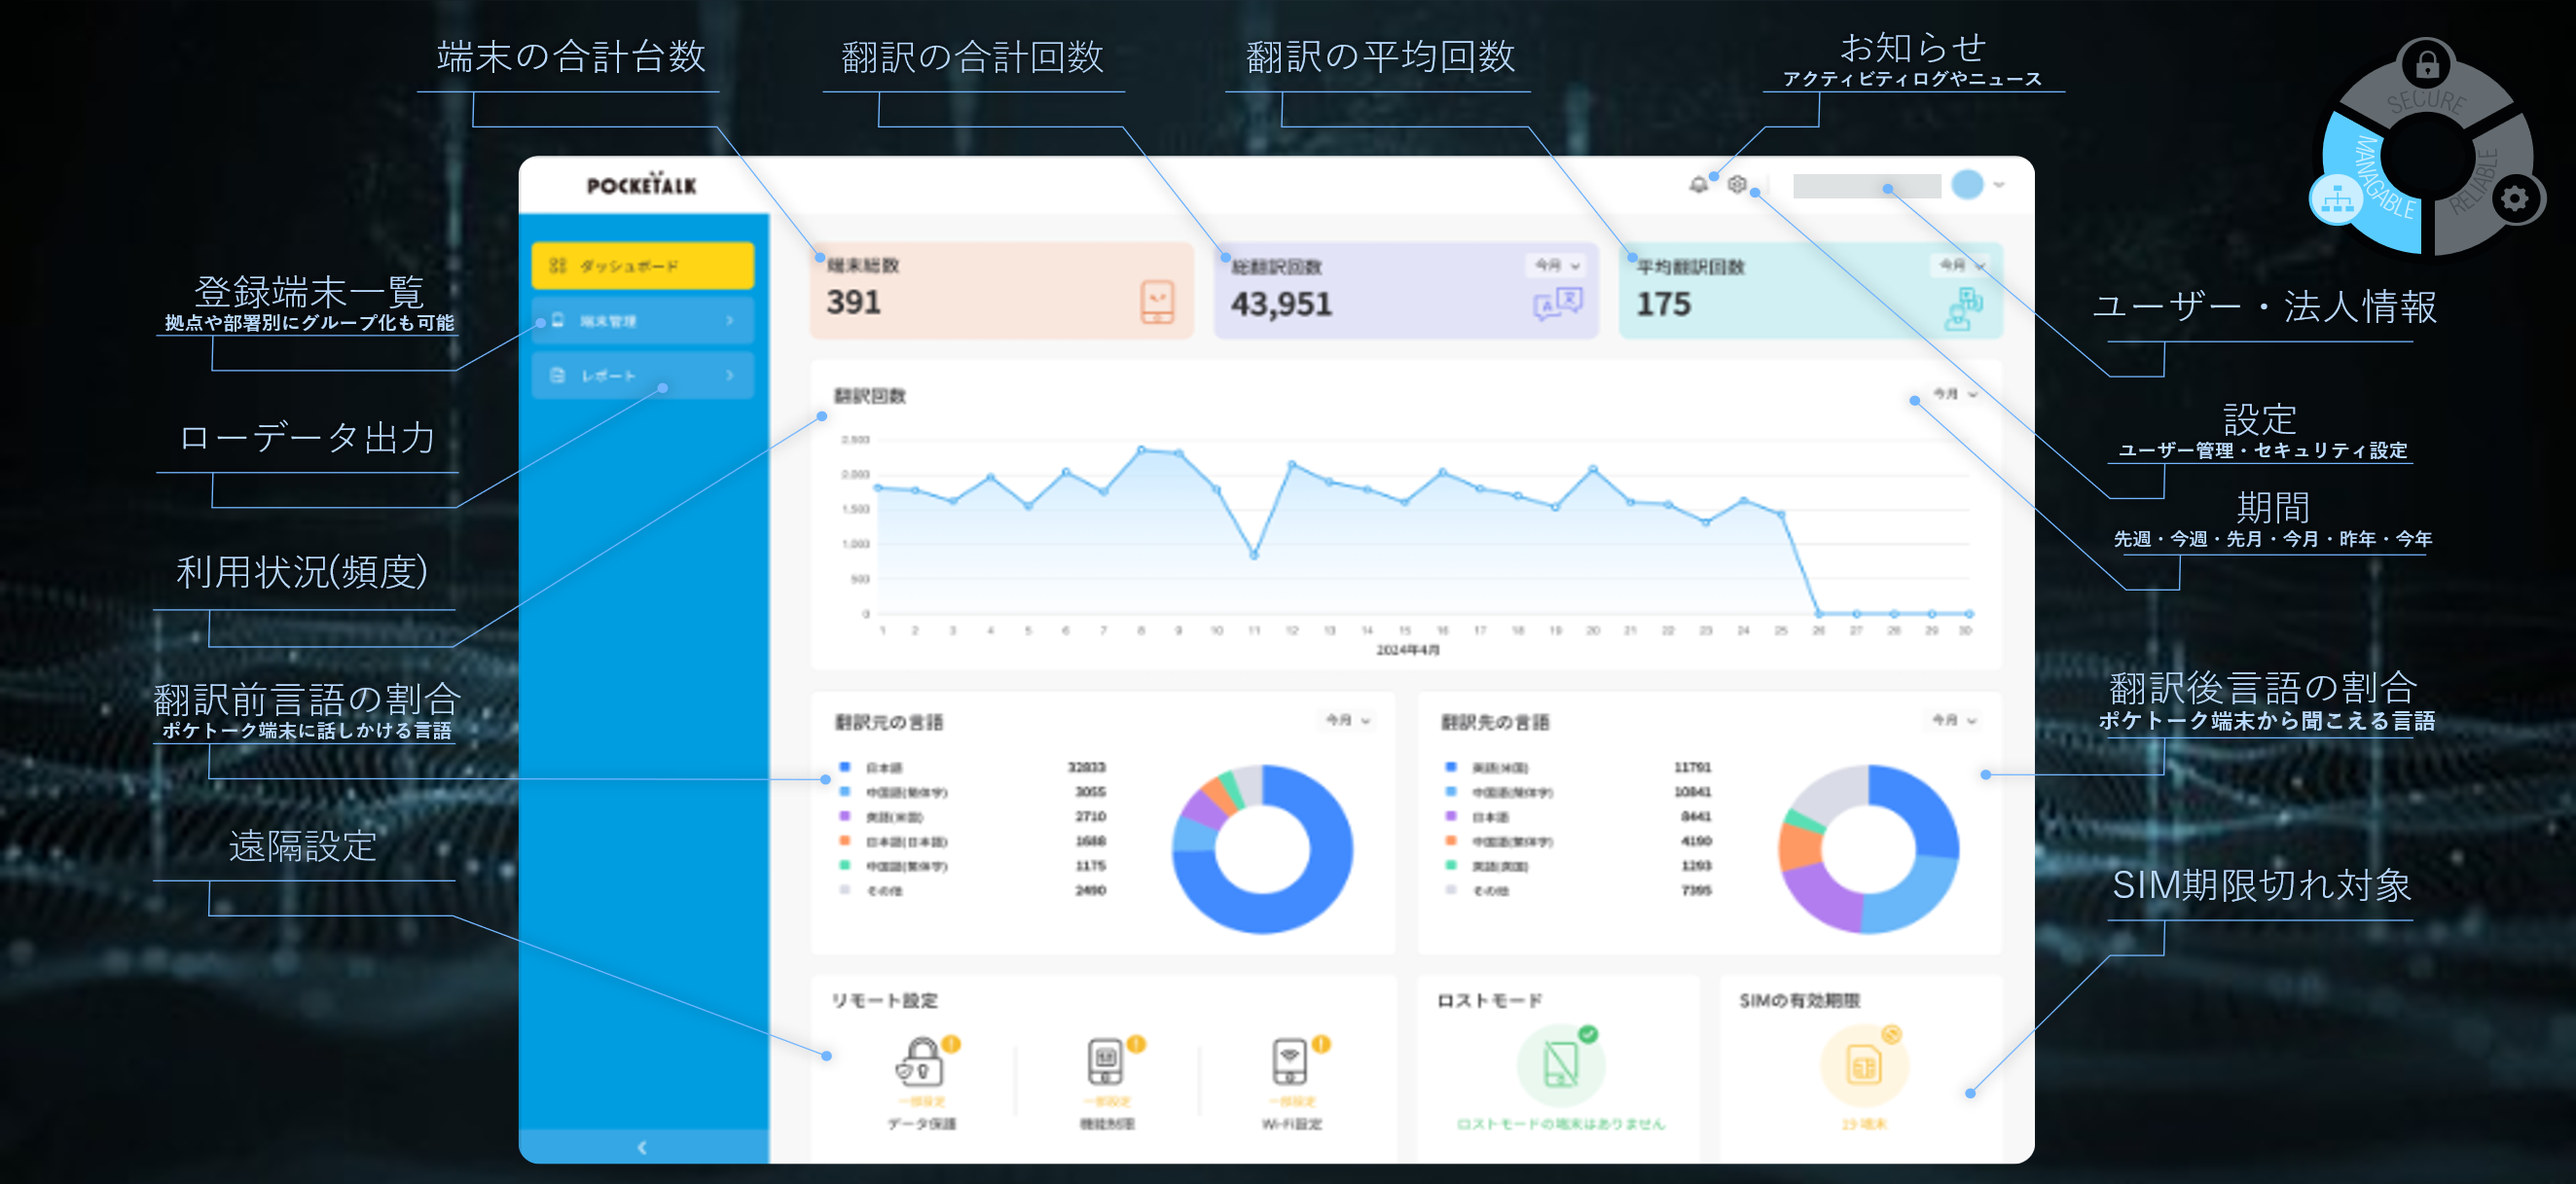Open 今月 period dropdown for 翻訳回数 chart
2576x1184 pixels.
click(1954, 394)
